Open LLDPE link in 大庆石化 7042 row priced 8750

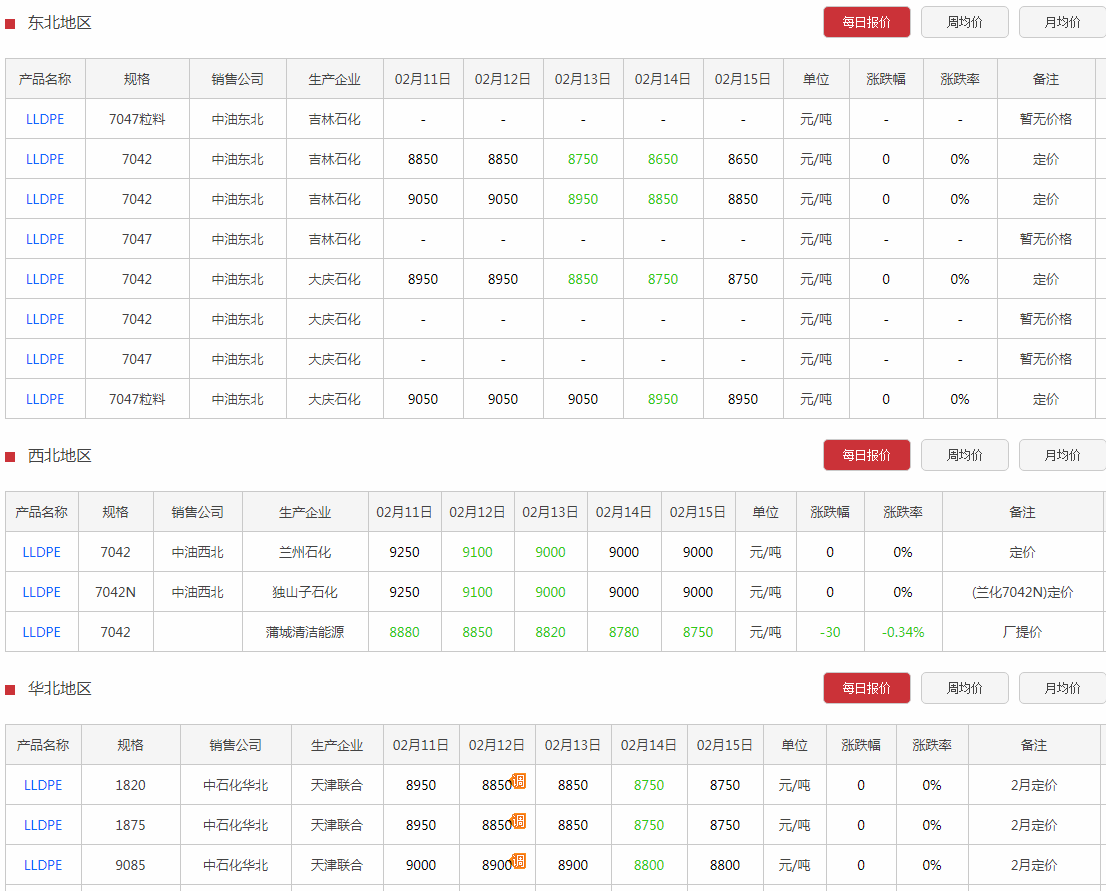[45, 279]
